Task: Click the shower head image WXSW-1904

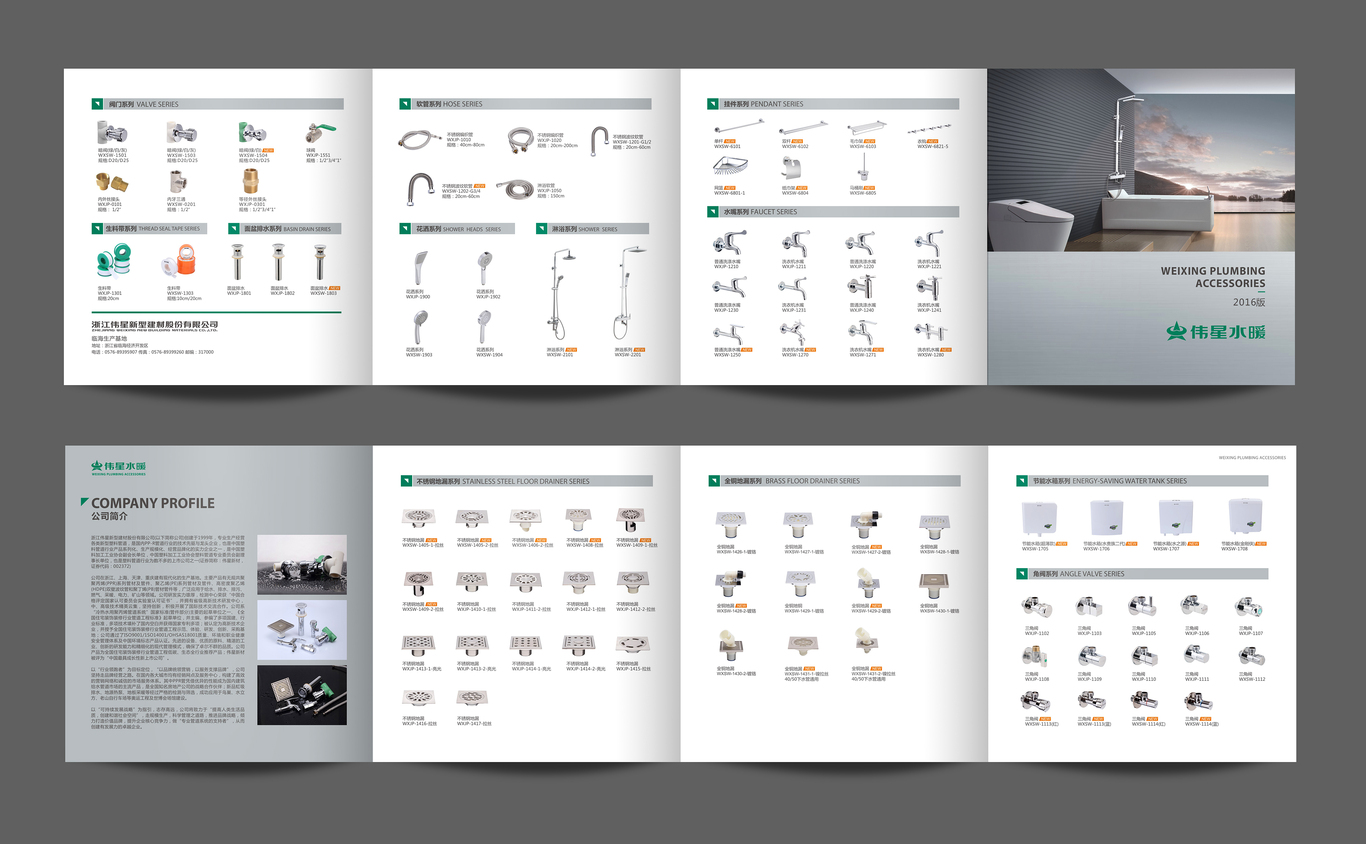Action: click(x=485, y=328)
